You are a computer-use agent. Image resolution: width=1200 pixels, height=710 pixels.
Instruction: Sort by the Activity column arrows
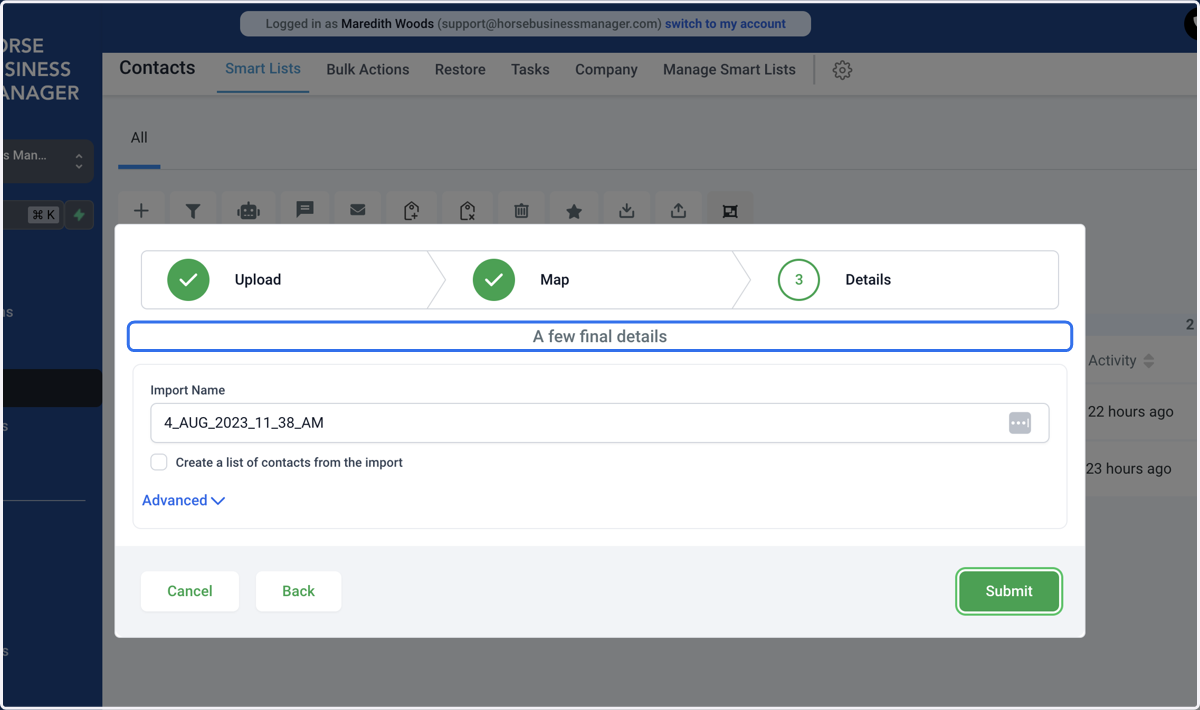tap(1149, 361)
